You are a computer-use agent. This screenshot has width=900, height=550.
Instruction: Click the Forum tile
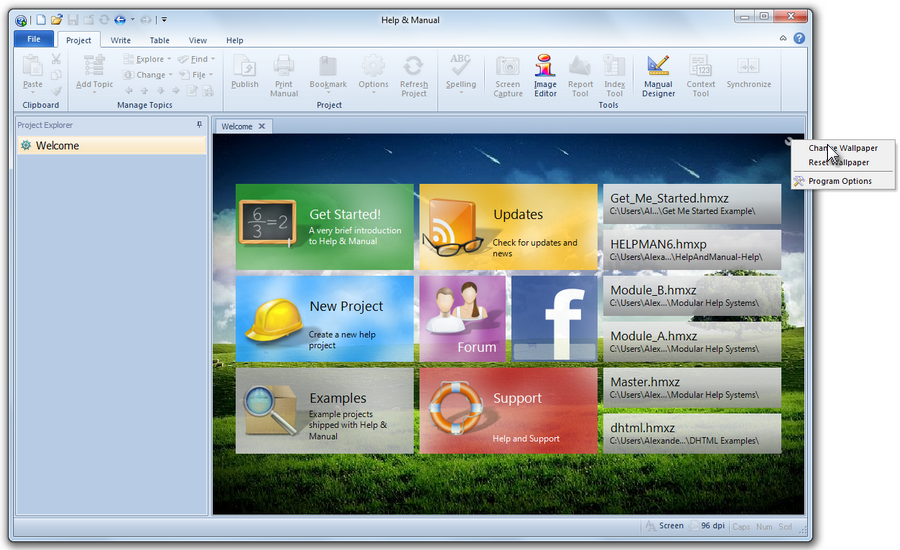(462, 319)
